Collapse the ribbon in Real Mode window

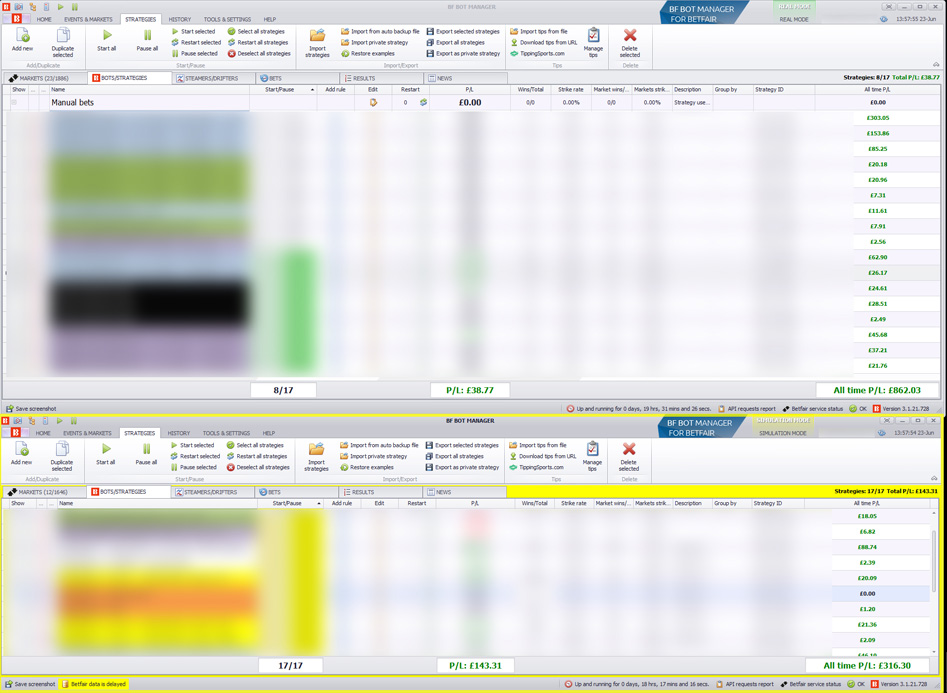[x=936, y=65]
